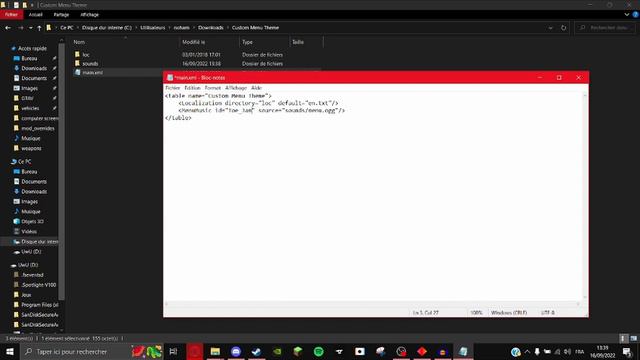Open Notepad's Aide menu

coord(256,88)
